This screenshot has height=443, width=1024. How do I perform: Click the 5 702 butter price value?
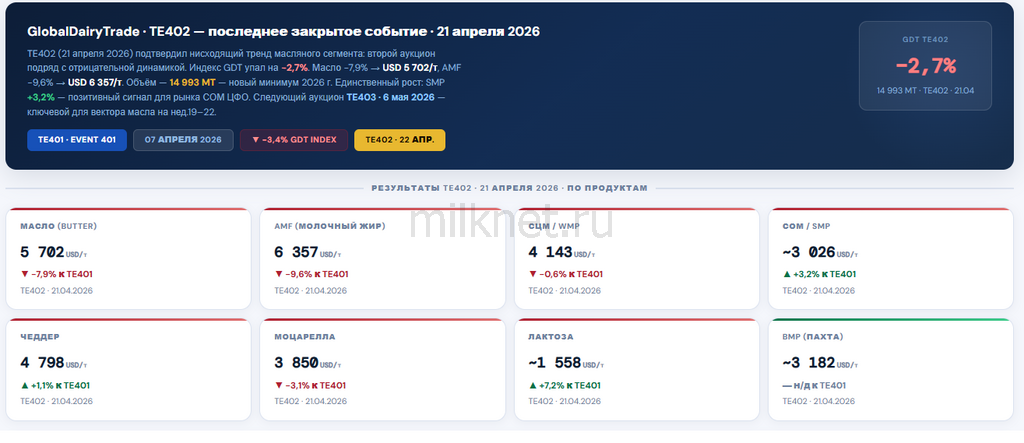pyautogui.click(x=42, y=253)
